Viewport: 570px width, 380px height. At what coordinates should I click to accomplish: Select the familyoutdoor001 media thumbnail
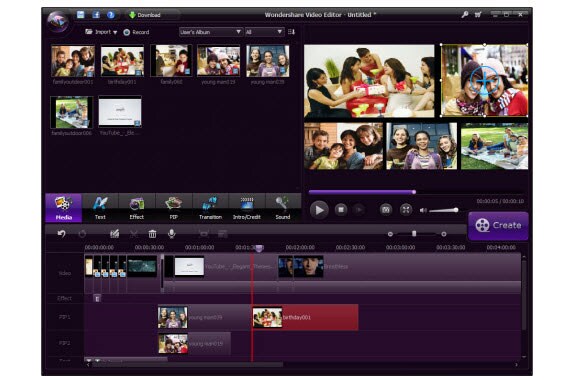[x=73, y=61]
